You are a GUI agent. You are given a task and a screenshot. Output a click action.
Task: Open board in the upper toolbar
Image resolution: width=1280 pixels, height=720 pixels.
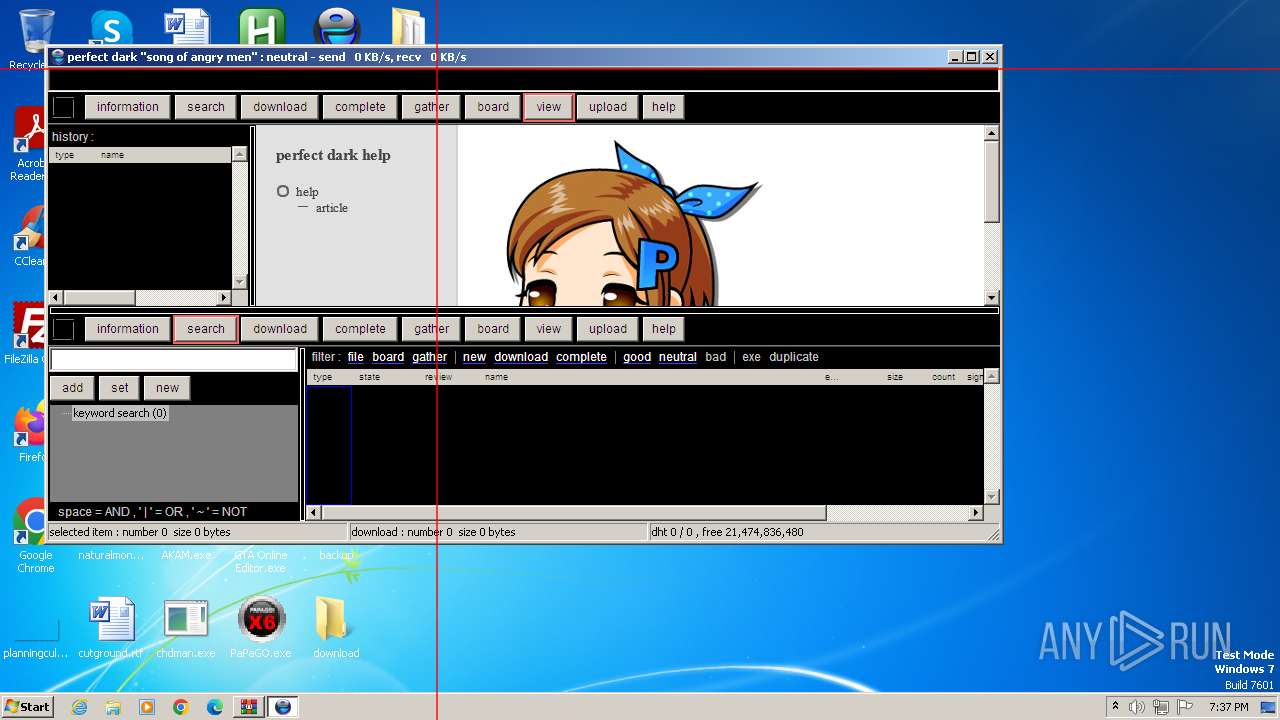click(x=493, y=107)
